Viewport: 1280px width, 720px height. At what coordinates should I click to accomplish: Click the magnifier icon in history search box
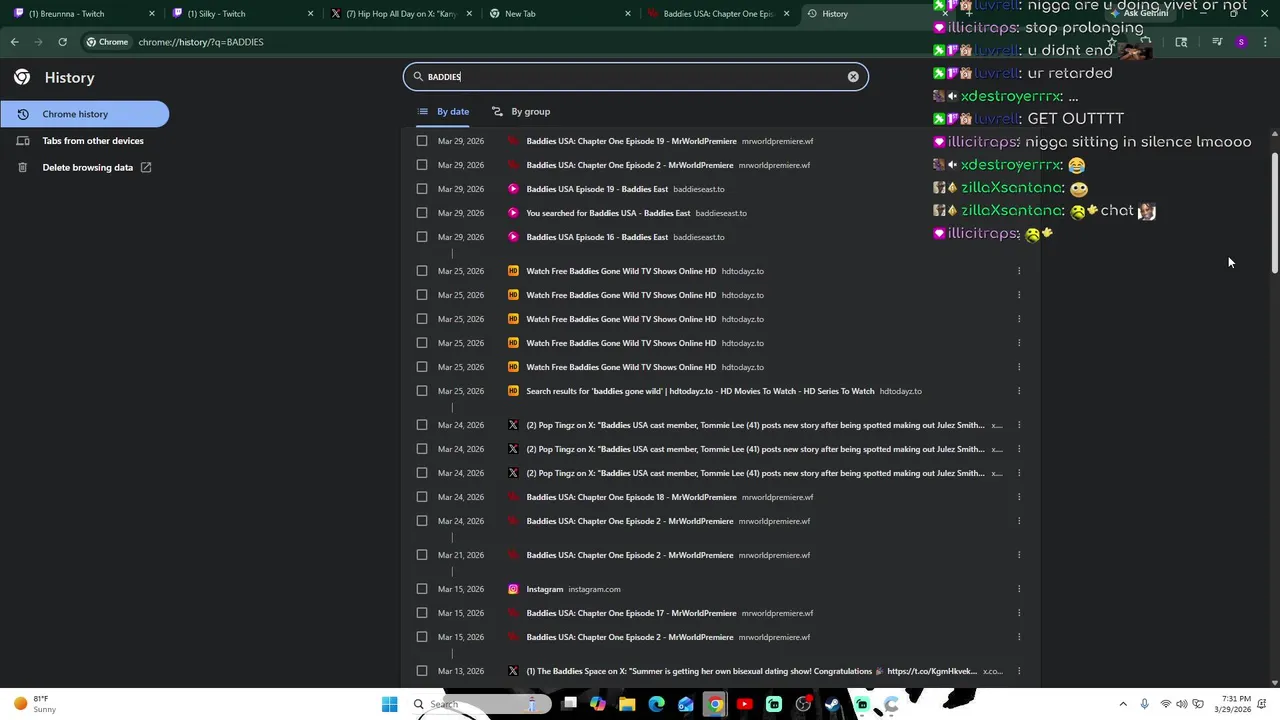418,77
